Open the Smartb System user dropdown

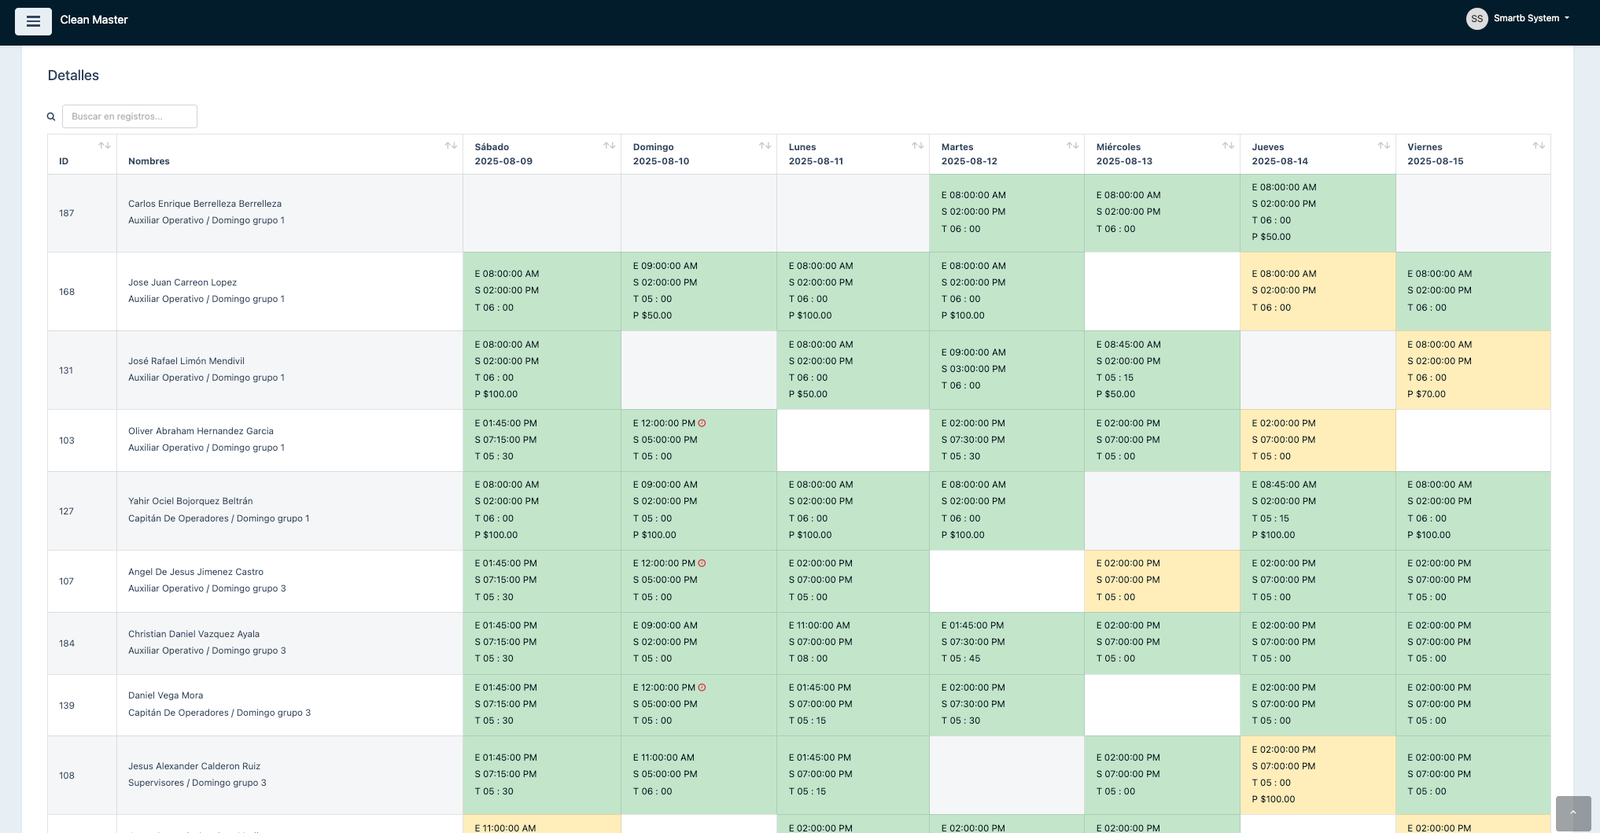pos(1531,18)
